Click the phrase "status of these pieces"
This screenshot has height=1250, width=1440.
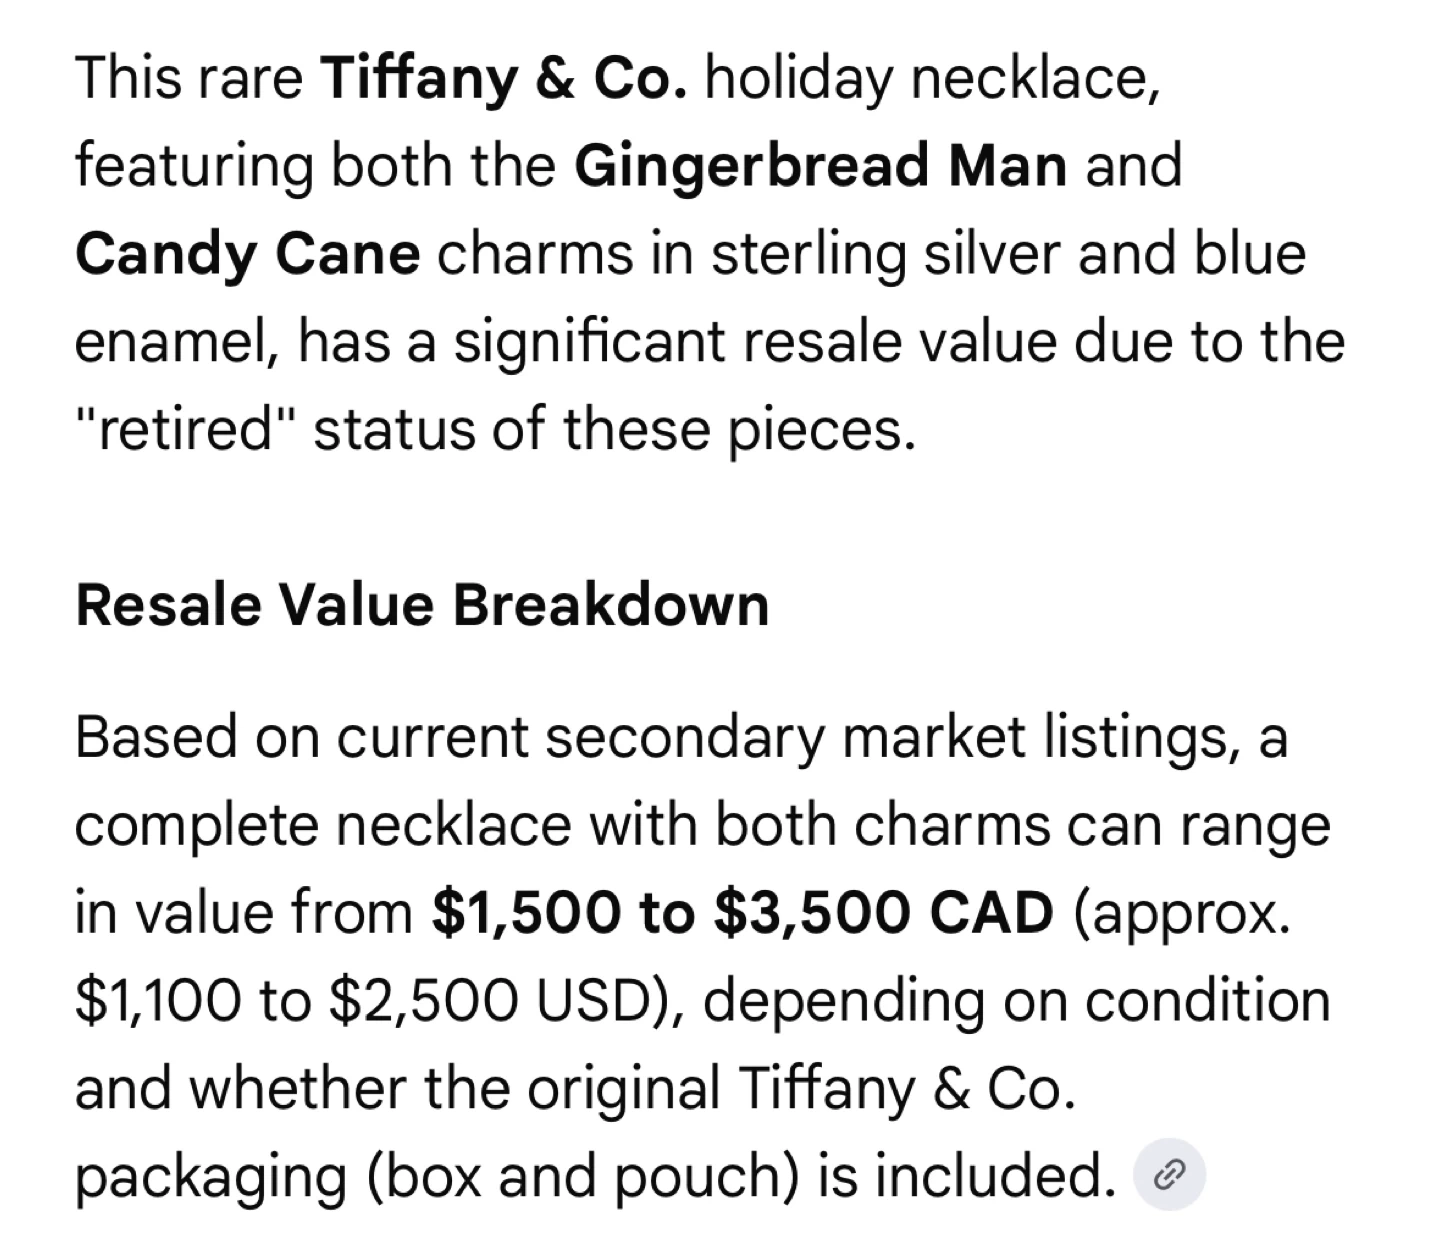pos(614,430)
